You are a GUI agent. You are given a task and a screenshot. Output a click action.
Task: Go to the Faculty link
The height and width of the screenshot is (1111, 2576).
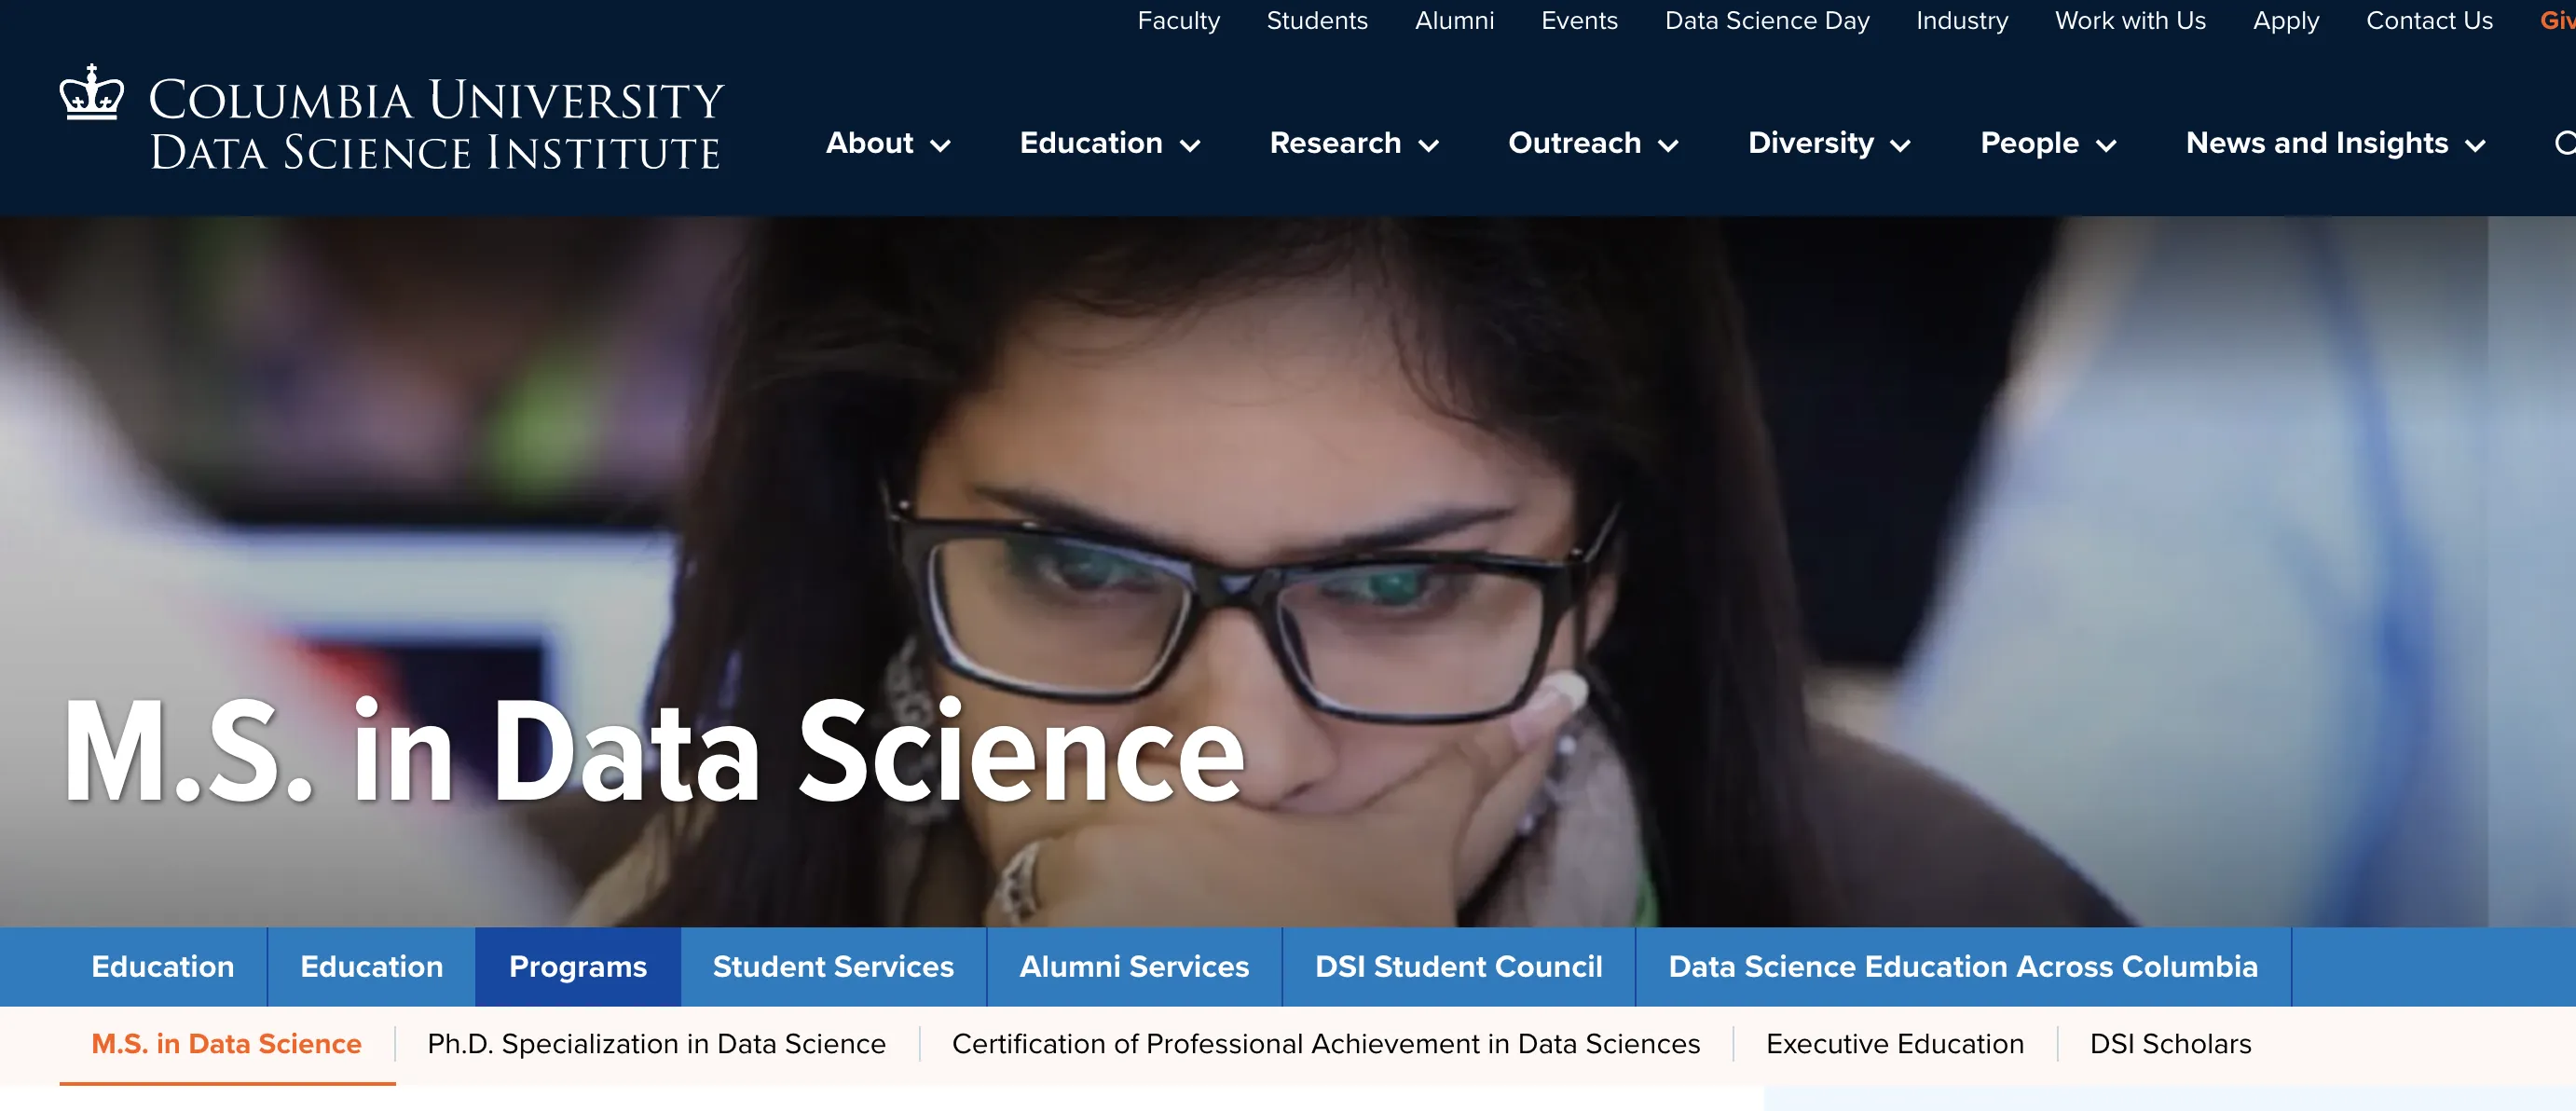[x=1178, y=21]
